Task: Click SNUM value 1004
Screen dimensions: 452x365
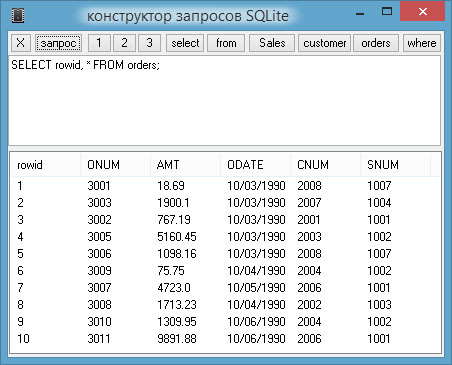Action: click(x=379, y=203)
